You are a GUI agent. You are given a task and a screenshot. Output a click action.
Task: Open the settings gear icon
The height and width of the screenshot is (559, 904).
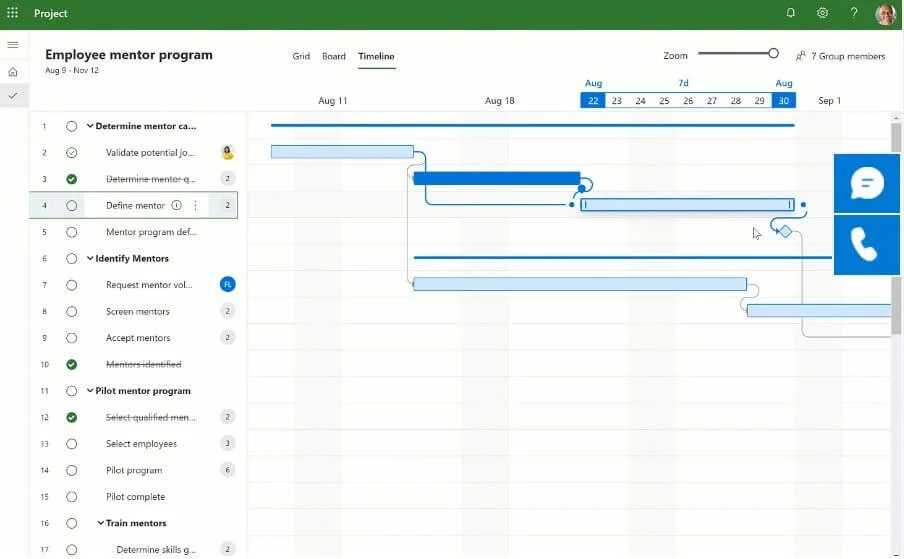coord(822,13)
